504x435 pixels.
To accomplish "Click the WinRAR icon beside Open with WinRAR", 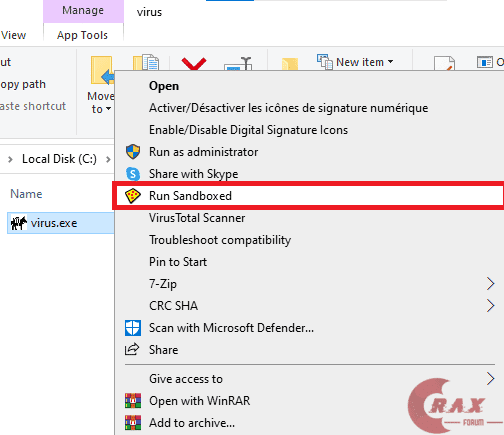I will tap(133, 401).
